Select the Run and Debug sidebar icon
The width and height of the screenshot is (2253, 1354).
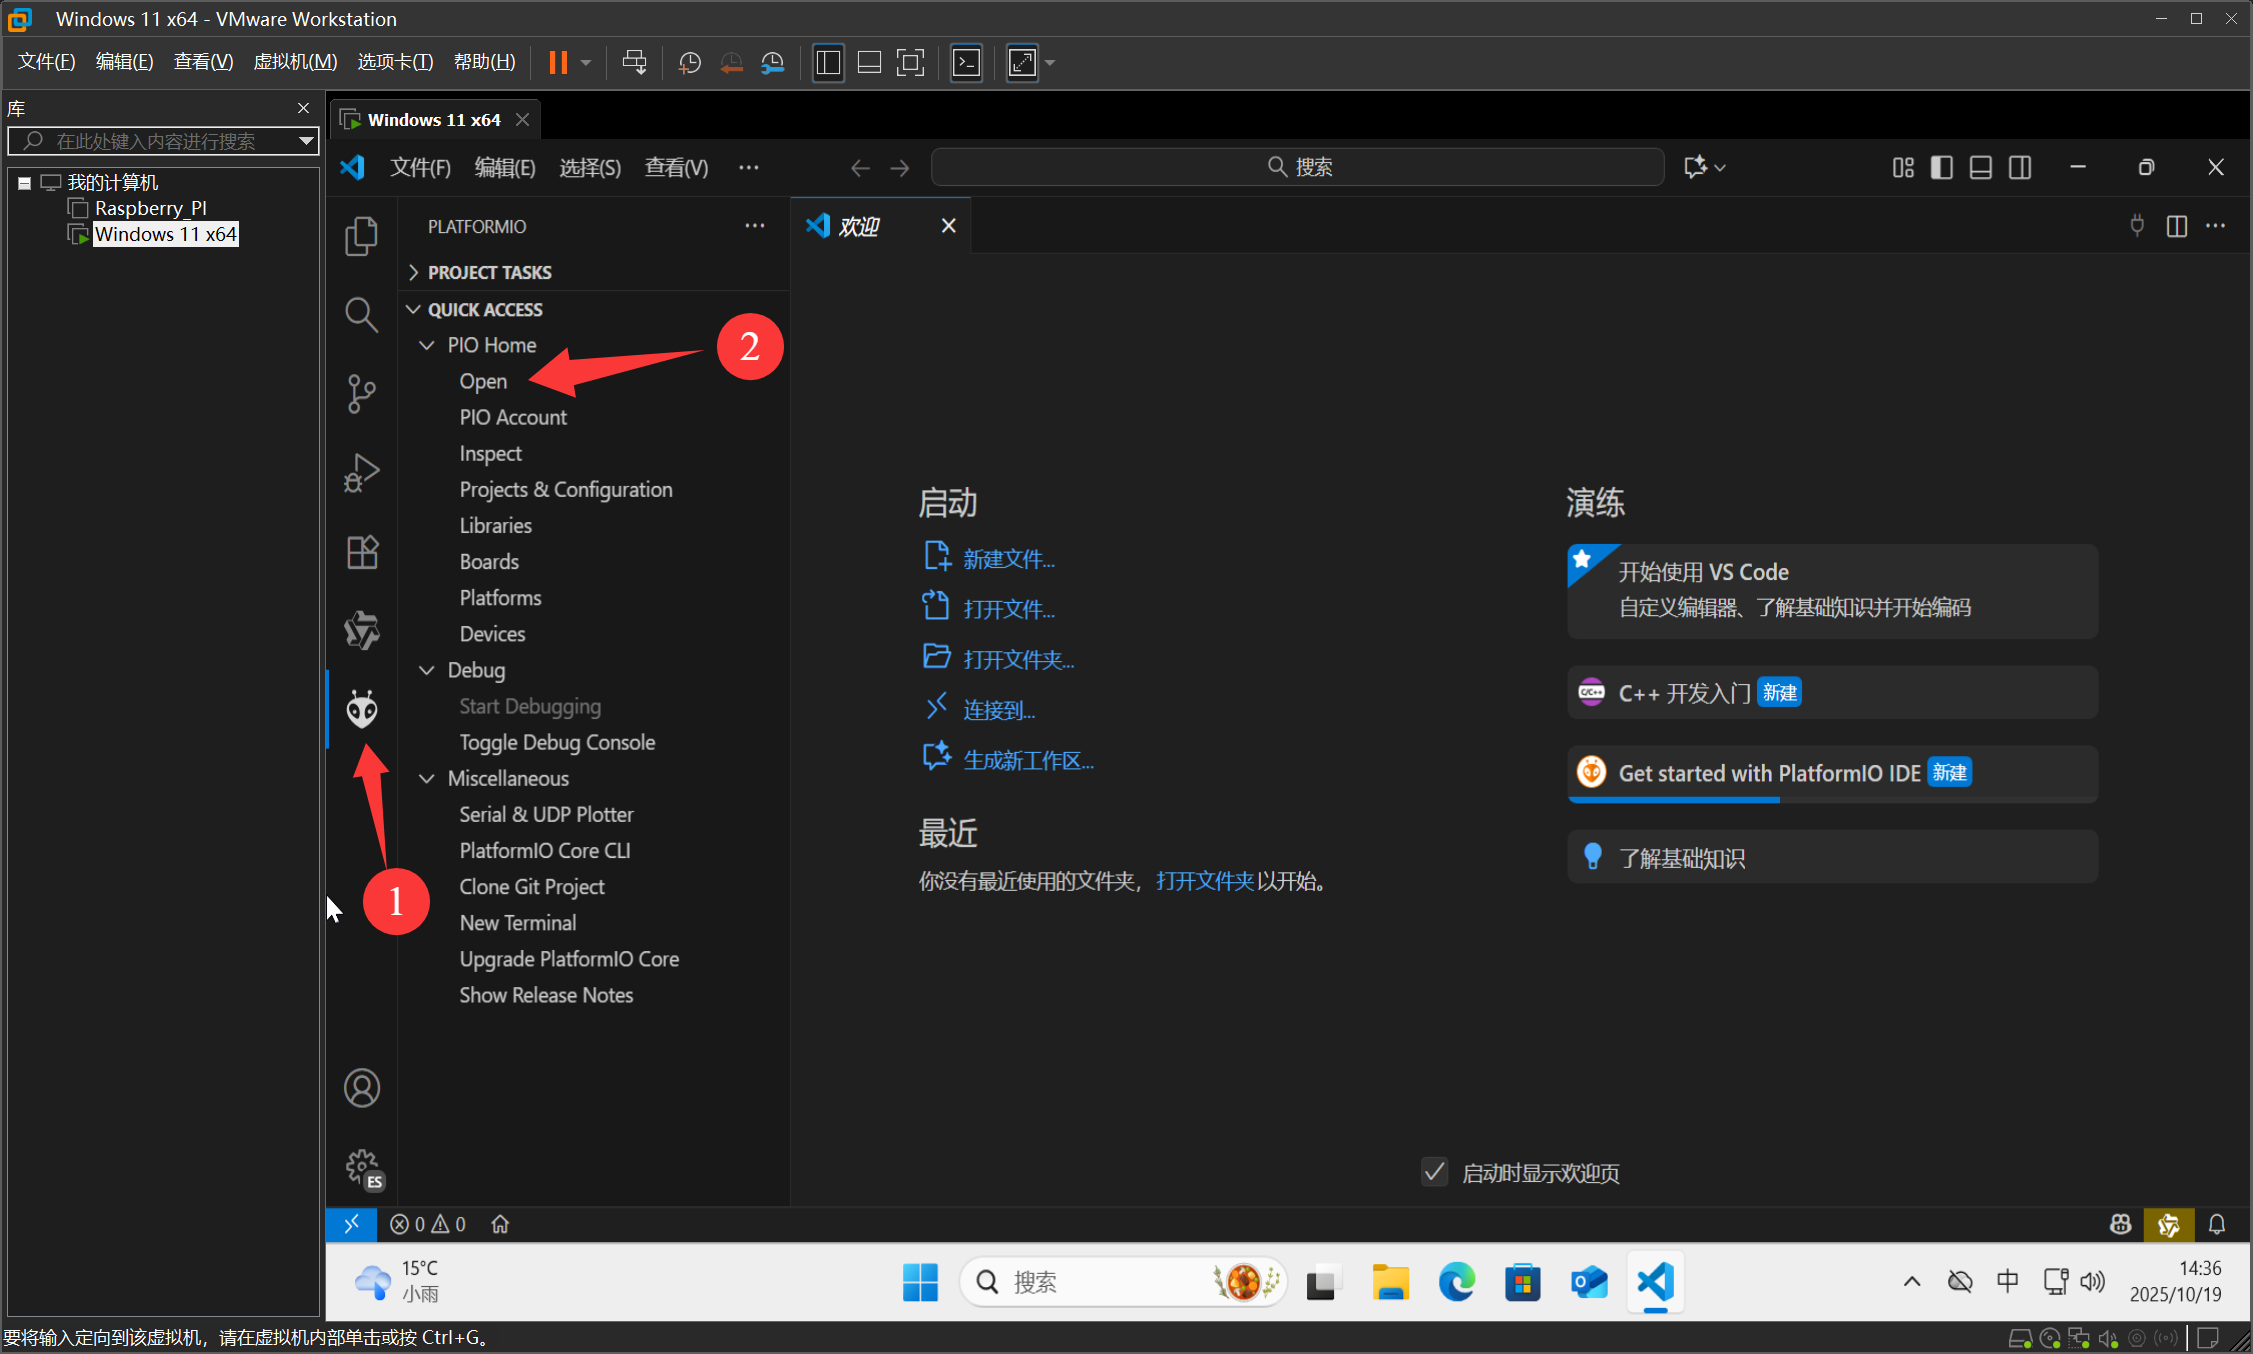[x=361, y=472]
